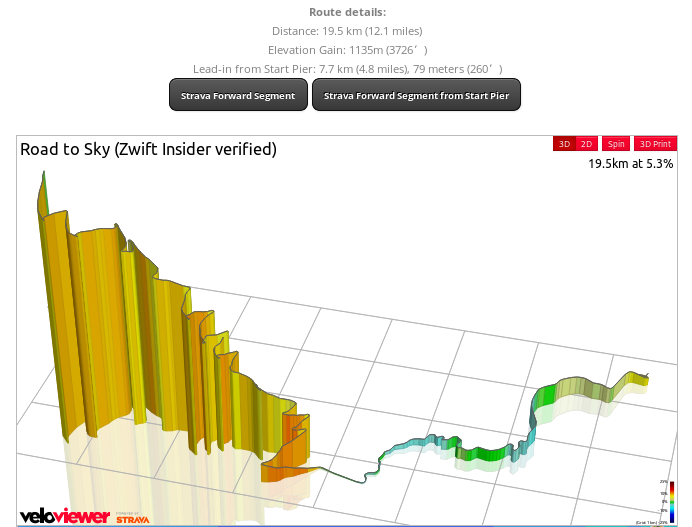Click the Powered by Strava logo
The image size is (692, 527).
pyautogui.click(x=132, y=518)
